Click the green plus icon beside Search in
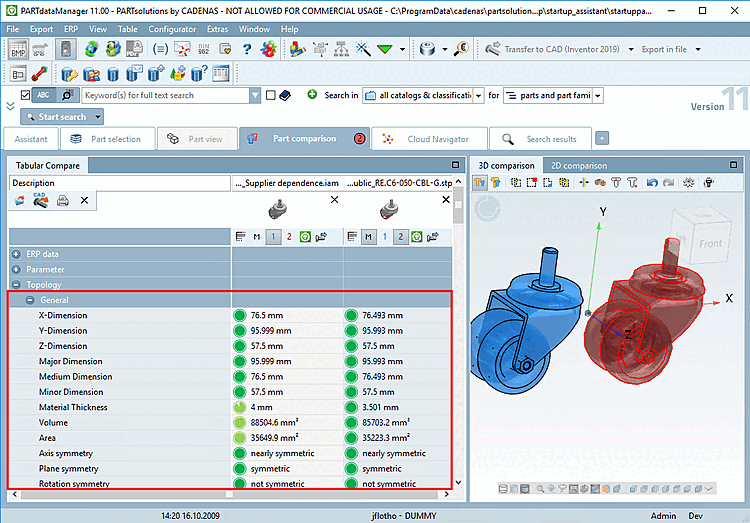 (312, 95)
